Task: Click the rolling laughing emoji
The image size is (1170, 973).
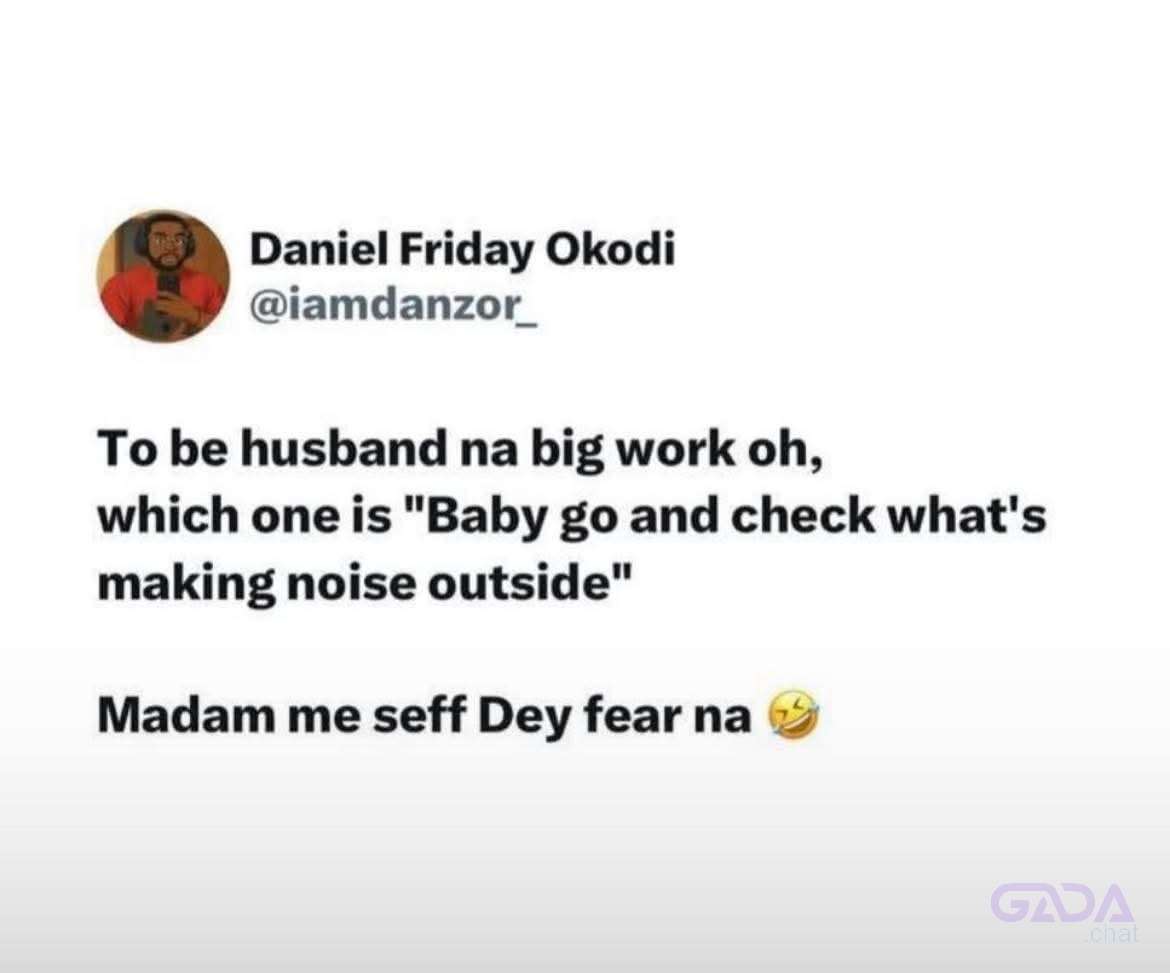Action: [795, 714]
